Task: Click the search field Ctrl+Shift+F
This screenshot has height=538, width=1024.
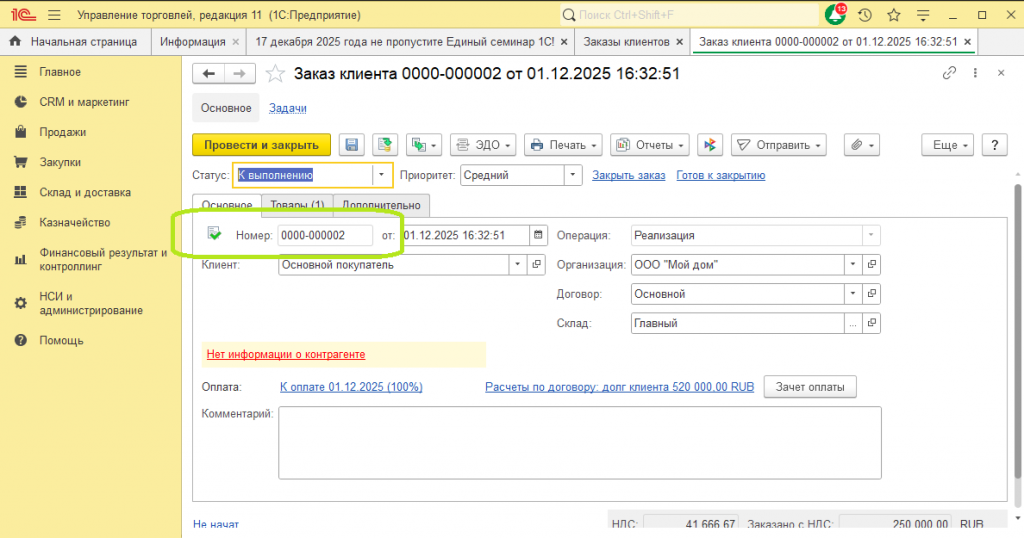Action: (689, 14)
